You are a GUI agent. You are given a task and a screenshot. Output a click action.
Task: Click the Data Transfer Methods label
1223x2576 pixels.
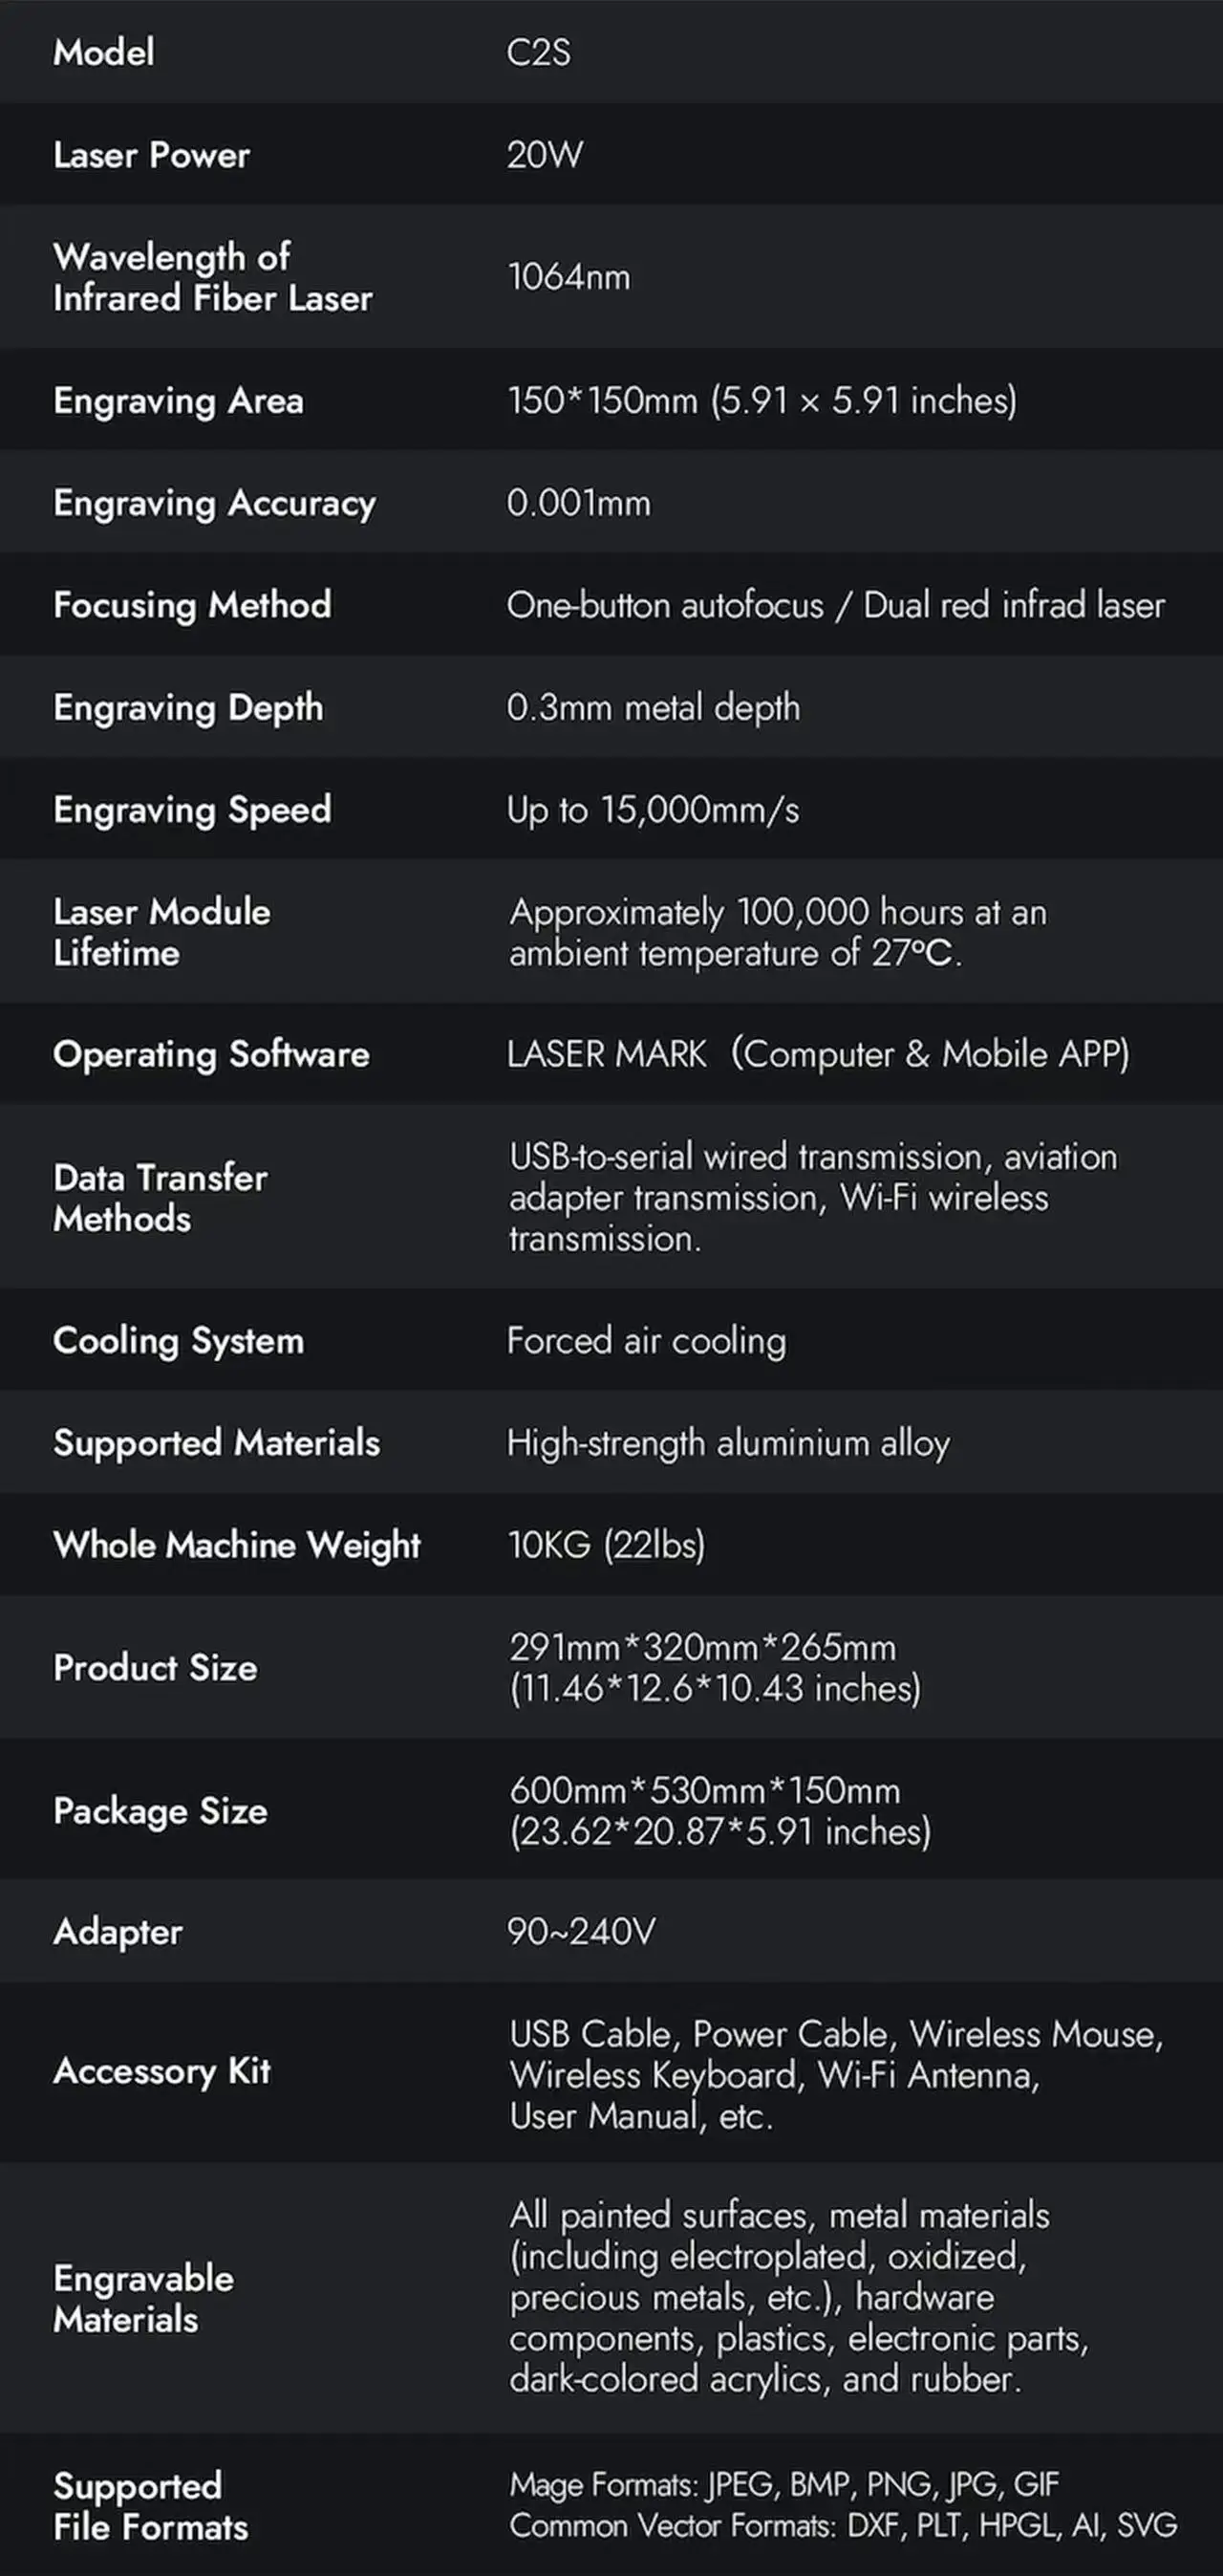pos(160,1198)
